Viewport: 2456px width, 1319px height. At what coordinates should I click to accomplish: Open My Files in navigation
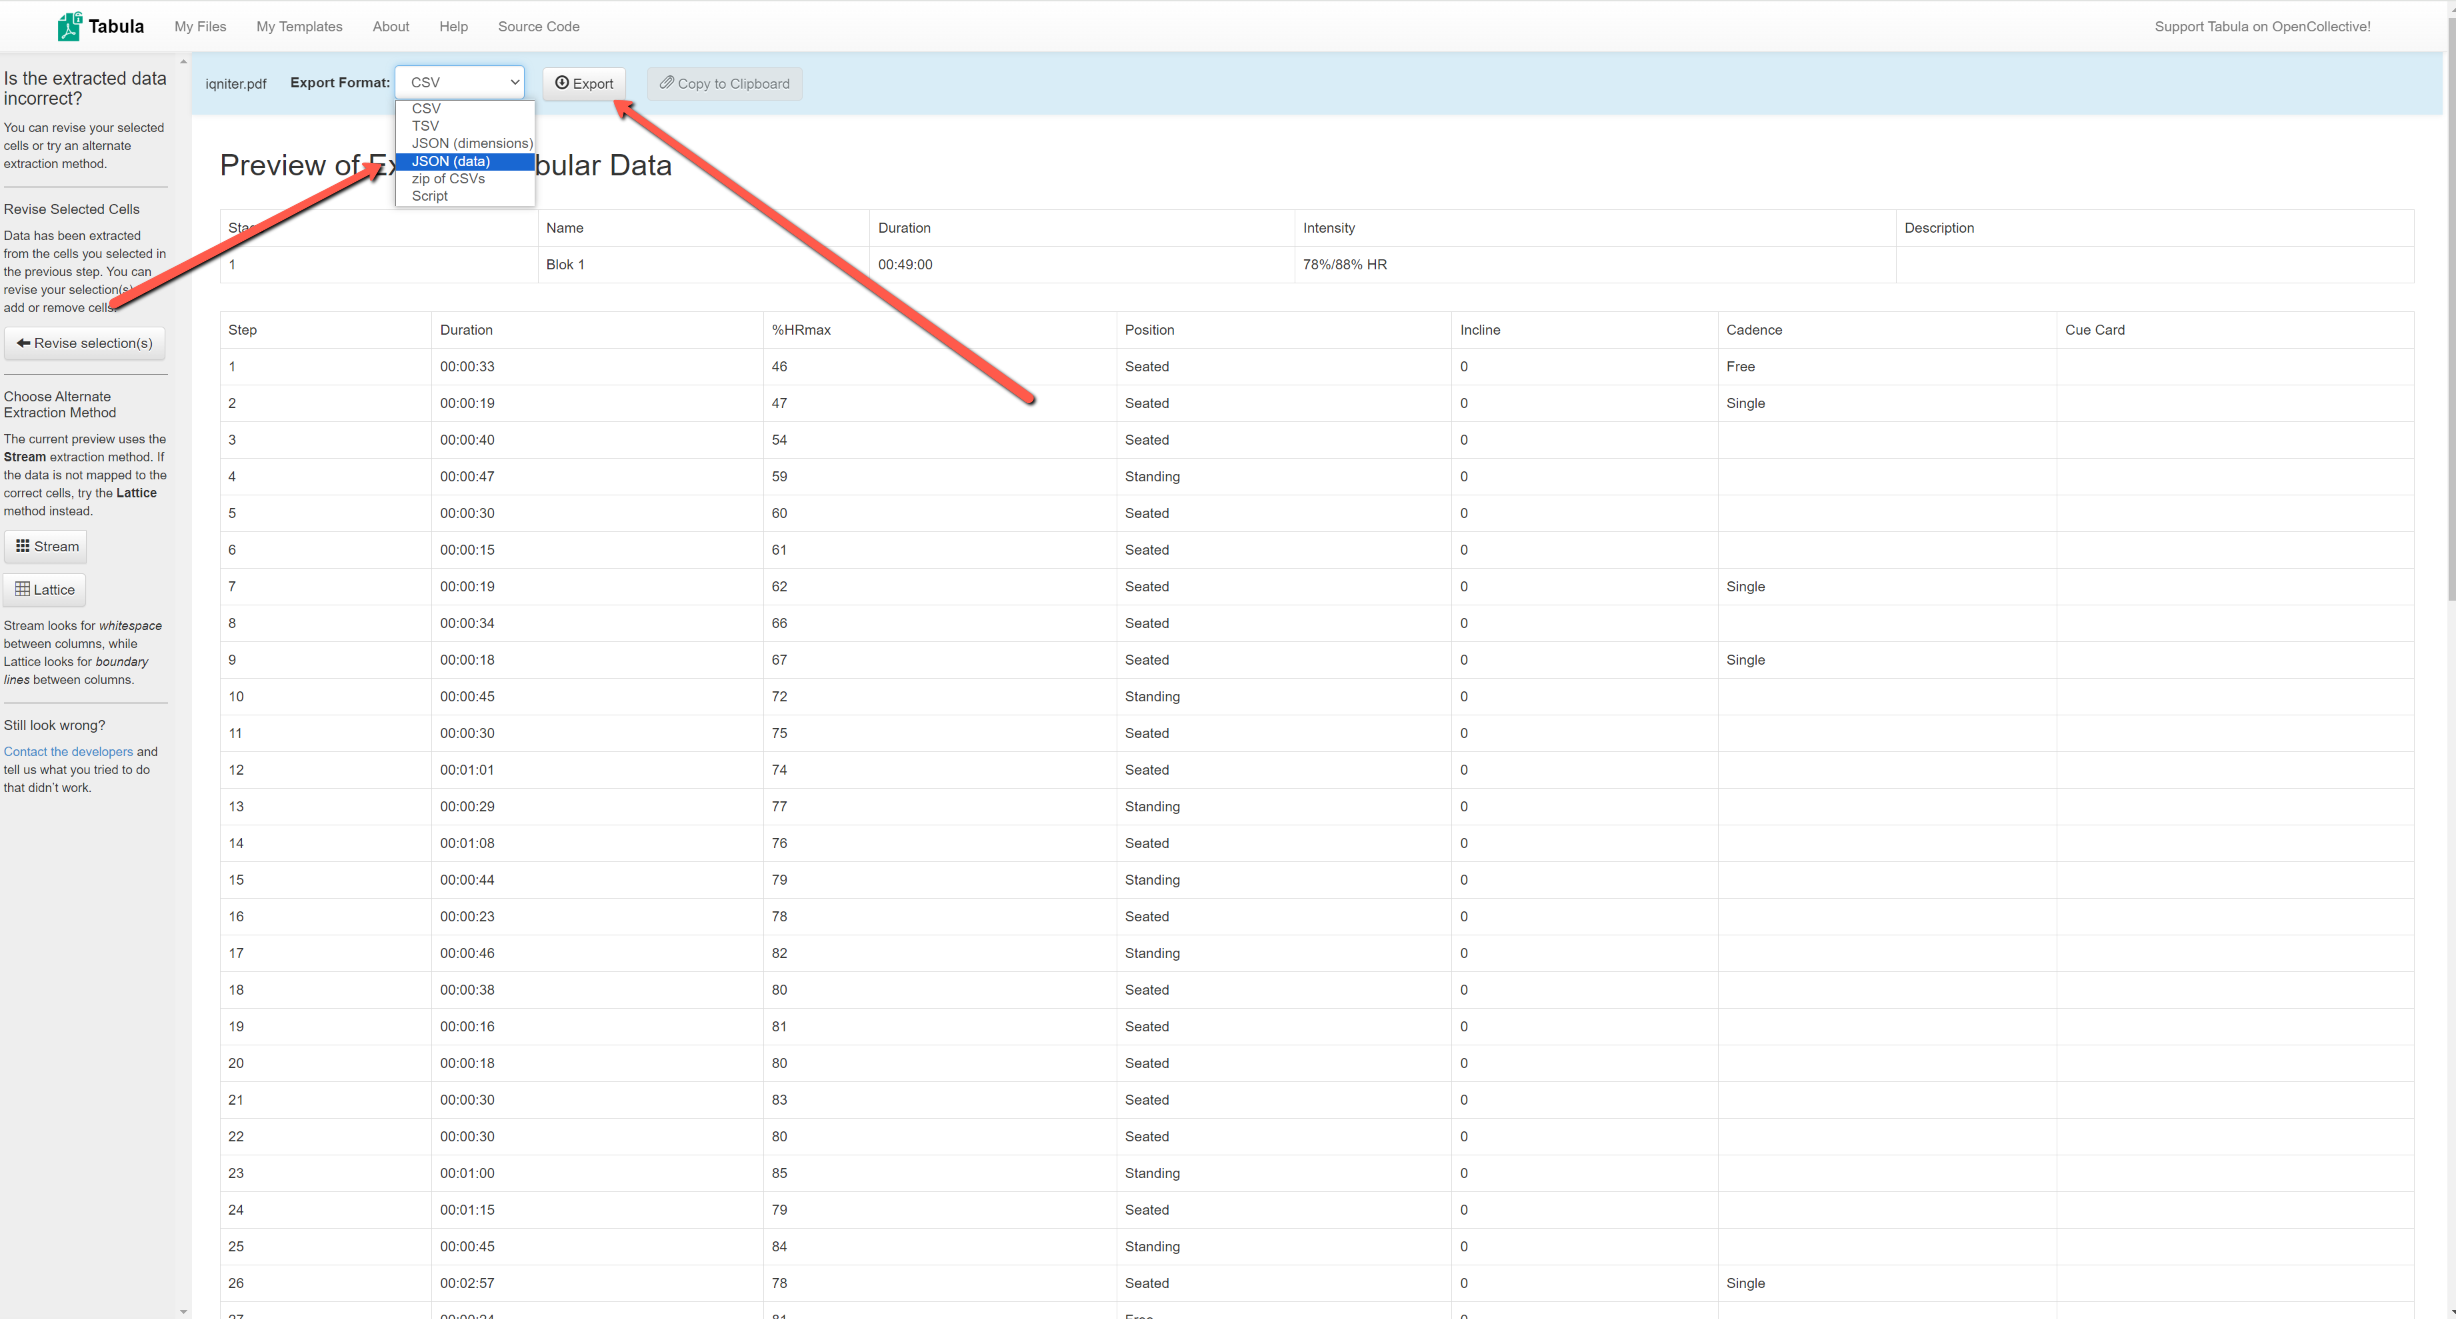200,26
